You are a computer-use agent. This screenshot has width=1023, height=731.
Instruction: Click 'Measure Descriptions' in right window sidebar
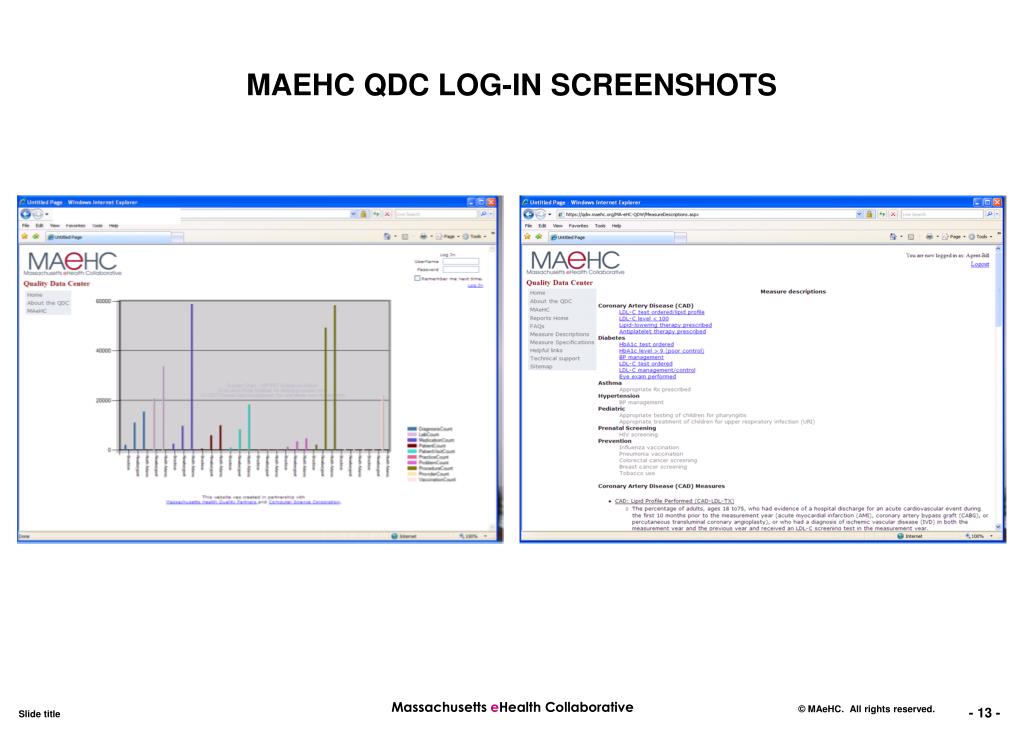click(559, 334)
